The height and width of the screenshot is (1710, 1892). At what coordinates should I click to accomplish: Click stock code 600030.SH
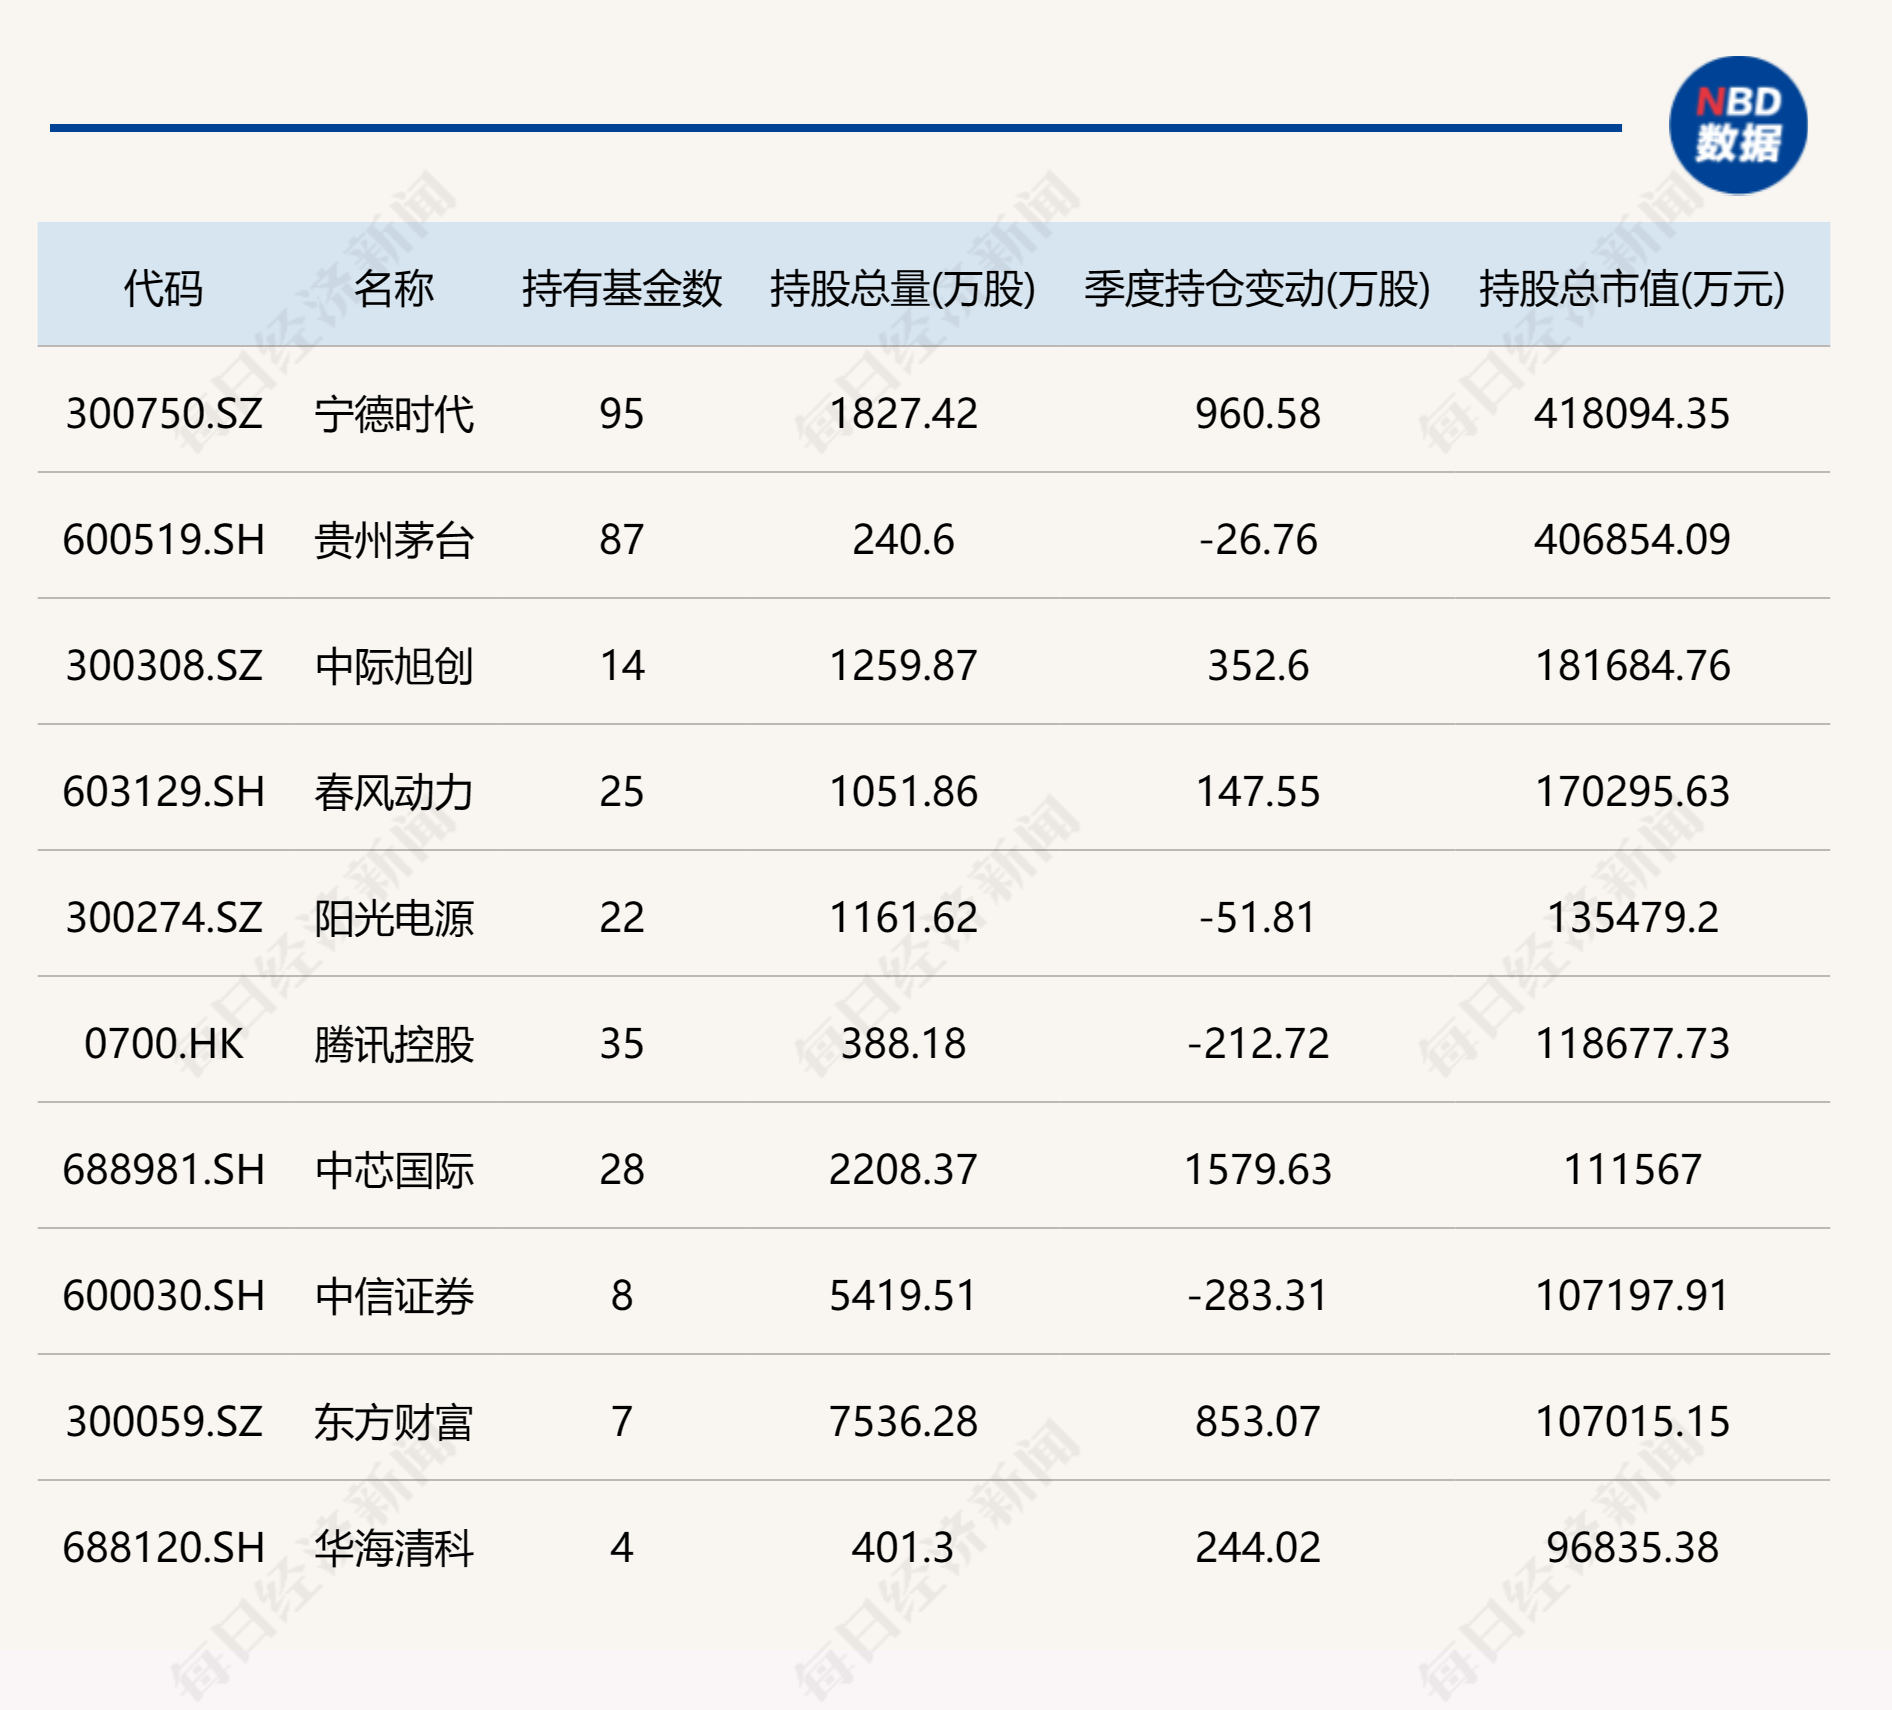tap(164, 1296)
